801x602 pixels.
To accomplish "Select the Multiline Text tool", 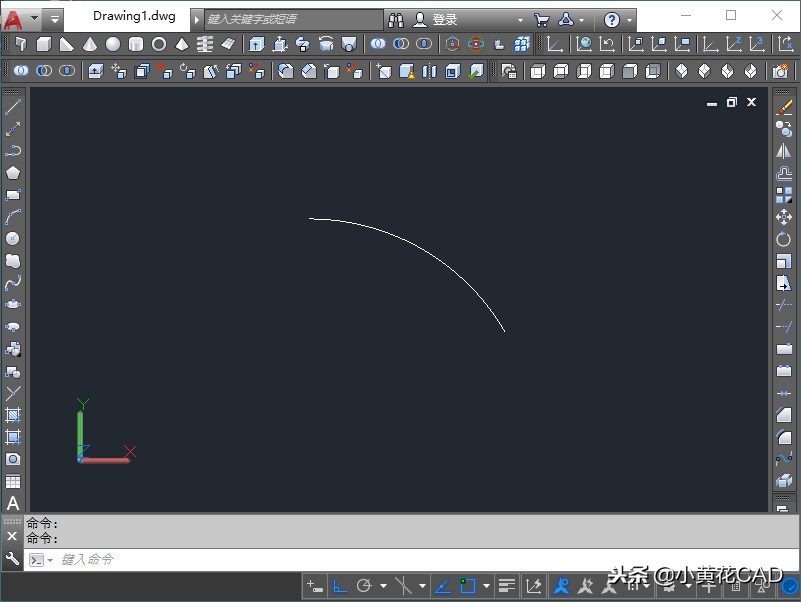I will pos(13,504).
